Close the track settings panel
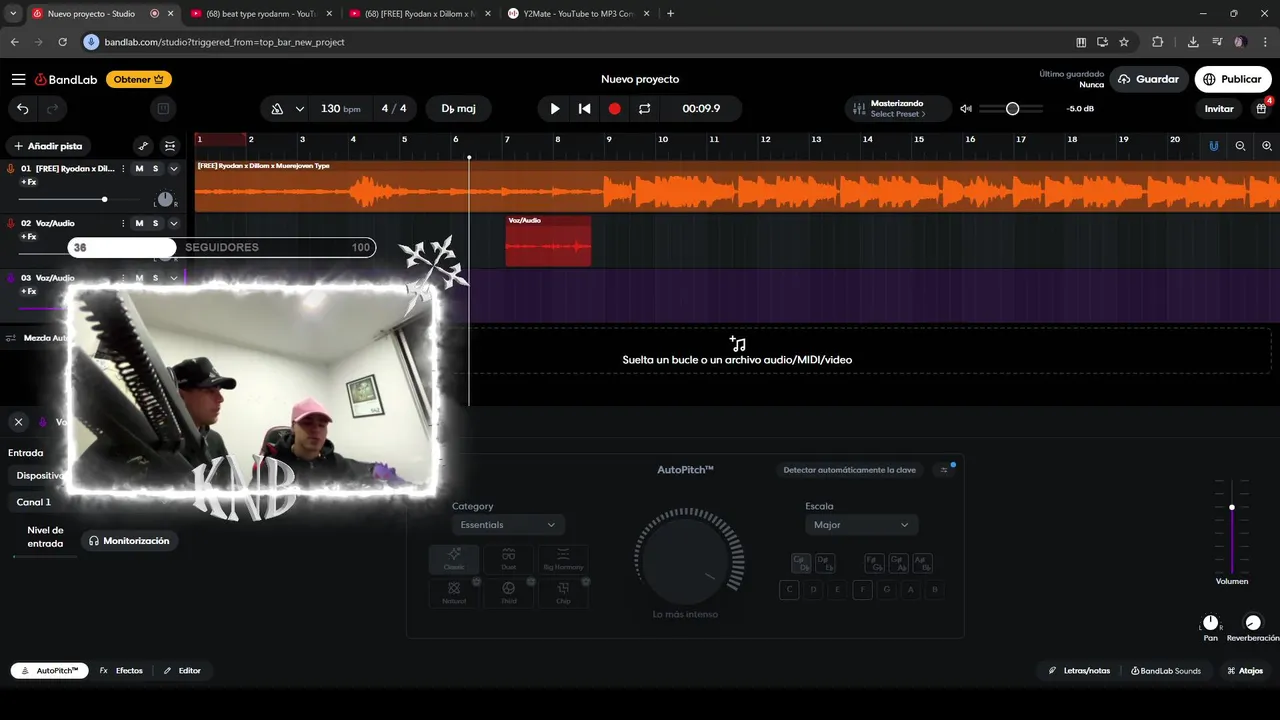1280x720 pixels. (x=18, y=422)
